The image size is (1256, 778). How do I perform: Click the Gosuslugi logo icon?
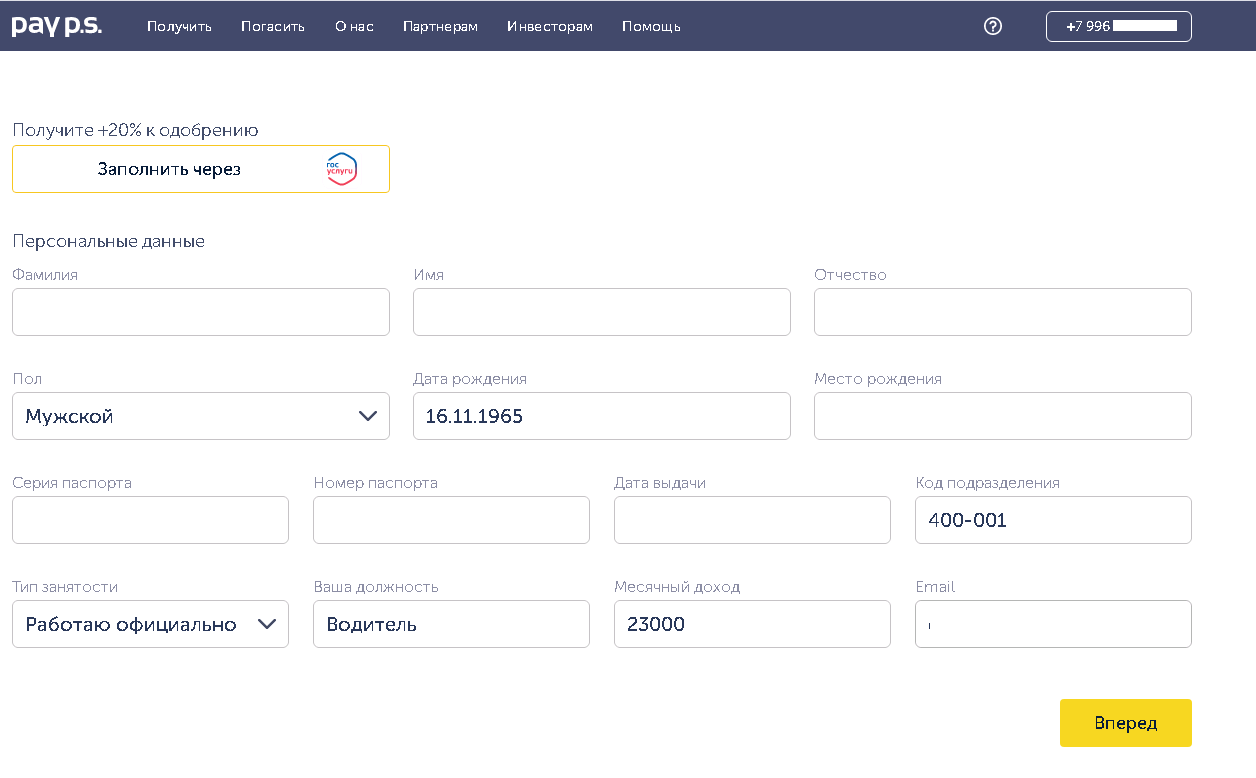click(x=341, y=169)
